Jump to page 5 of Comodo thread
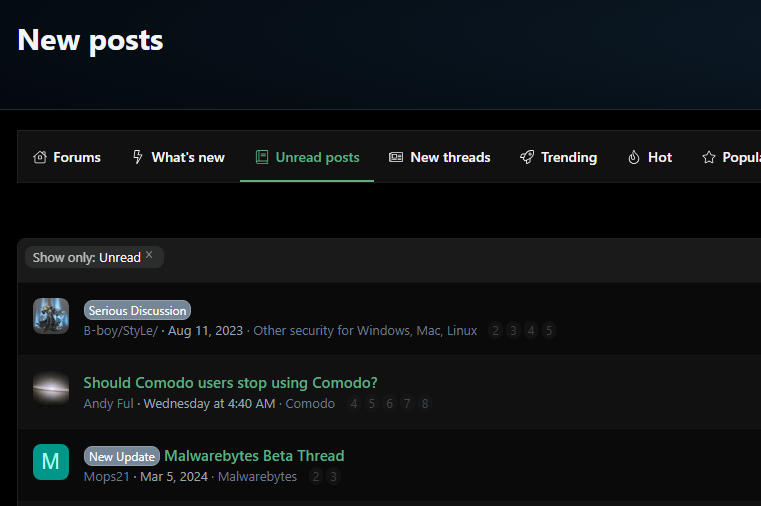The image size is (761, 506). (372, 404)
